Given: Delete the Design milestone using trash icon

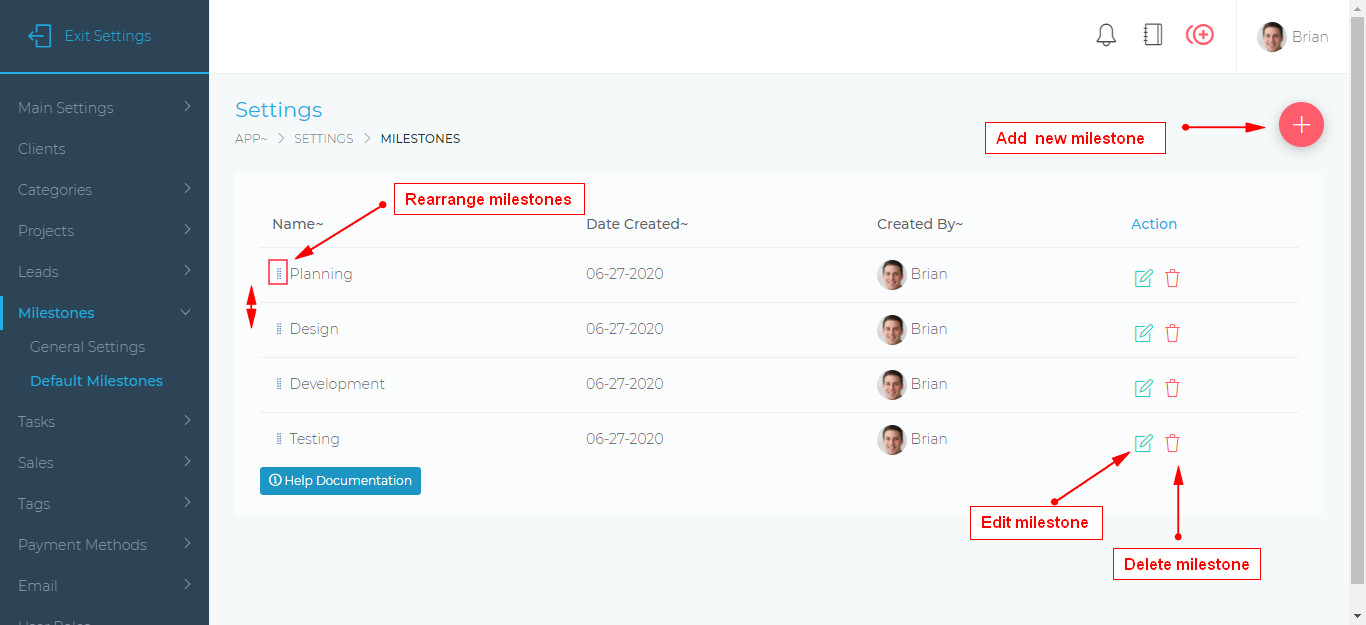Looking at the screenshot, I should pos(1173,333).
